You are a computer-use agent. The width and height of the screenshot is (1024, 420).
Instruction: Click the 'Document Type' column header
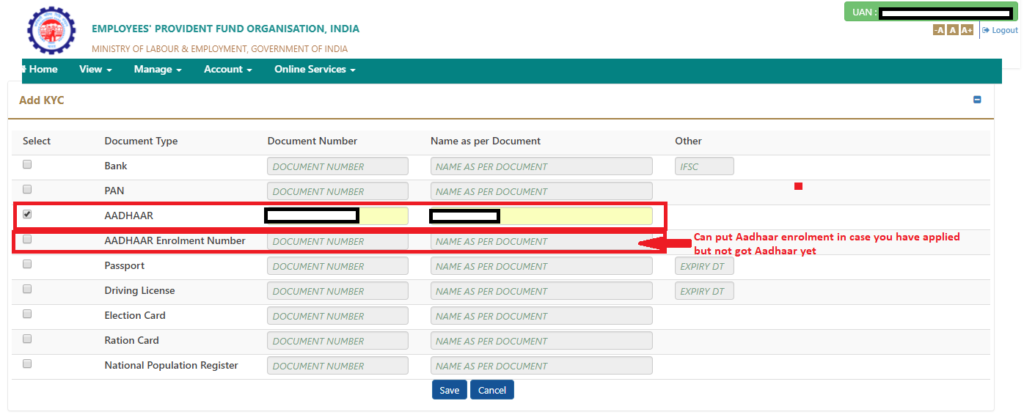(141, 141)
